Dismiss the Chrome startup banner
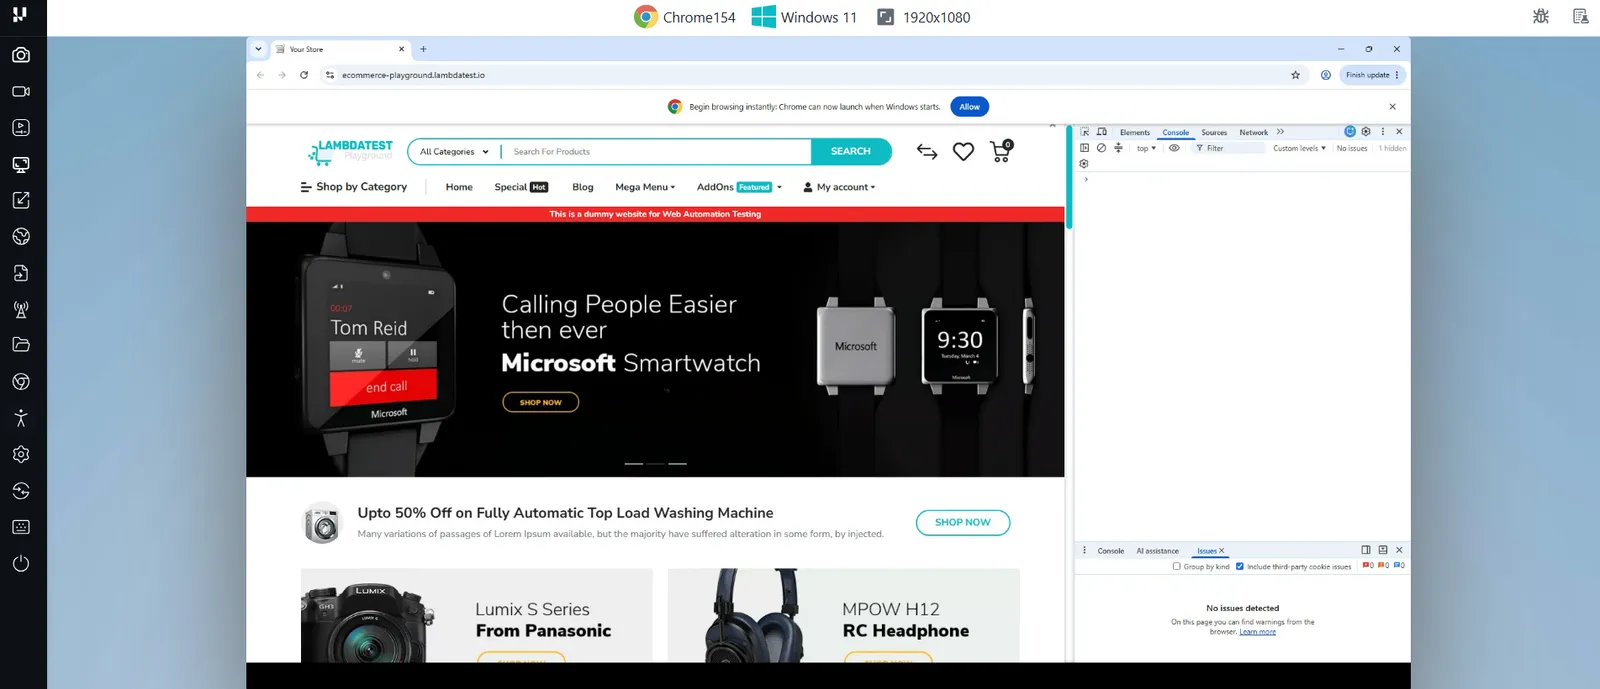Image resolution: width=1600 pixels, height=689 pixels. coord(1392,107)
